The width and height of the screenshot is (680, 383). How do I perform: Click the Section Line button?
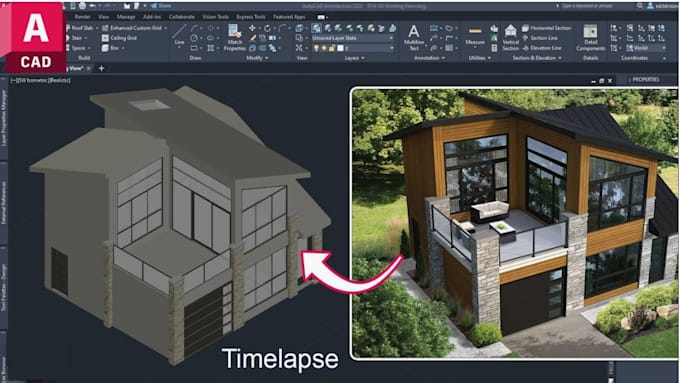[x=539, y=38]
